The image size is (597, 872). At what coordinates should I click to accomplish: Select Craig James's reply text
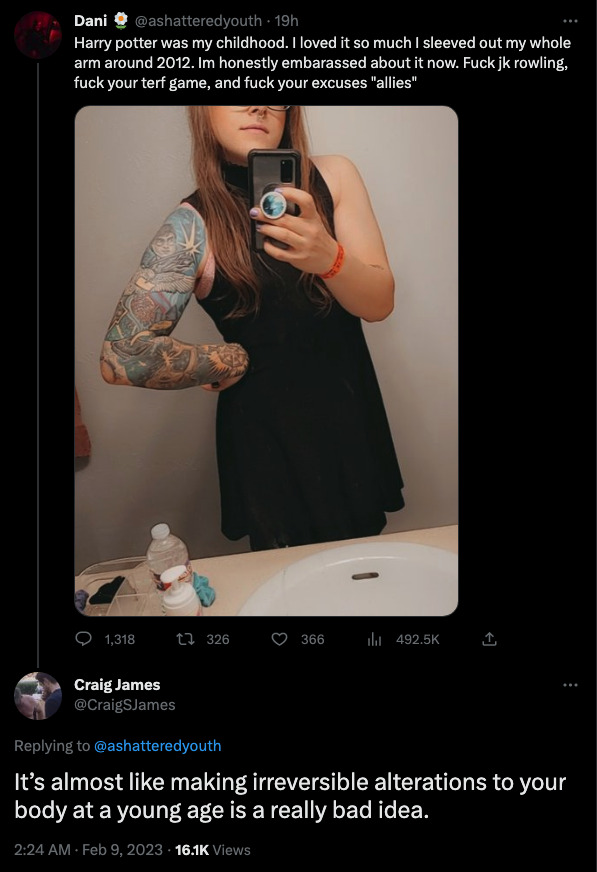click(290, 796)
